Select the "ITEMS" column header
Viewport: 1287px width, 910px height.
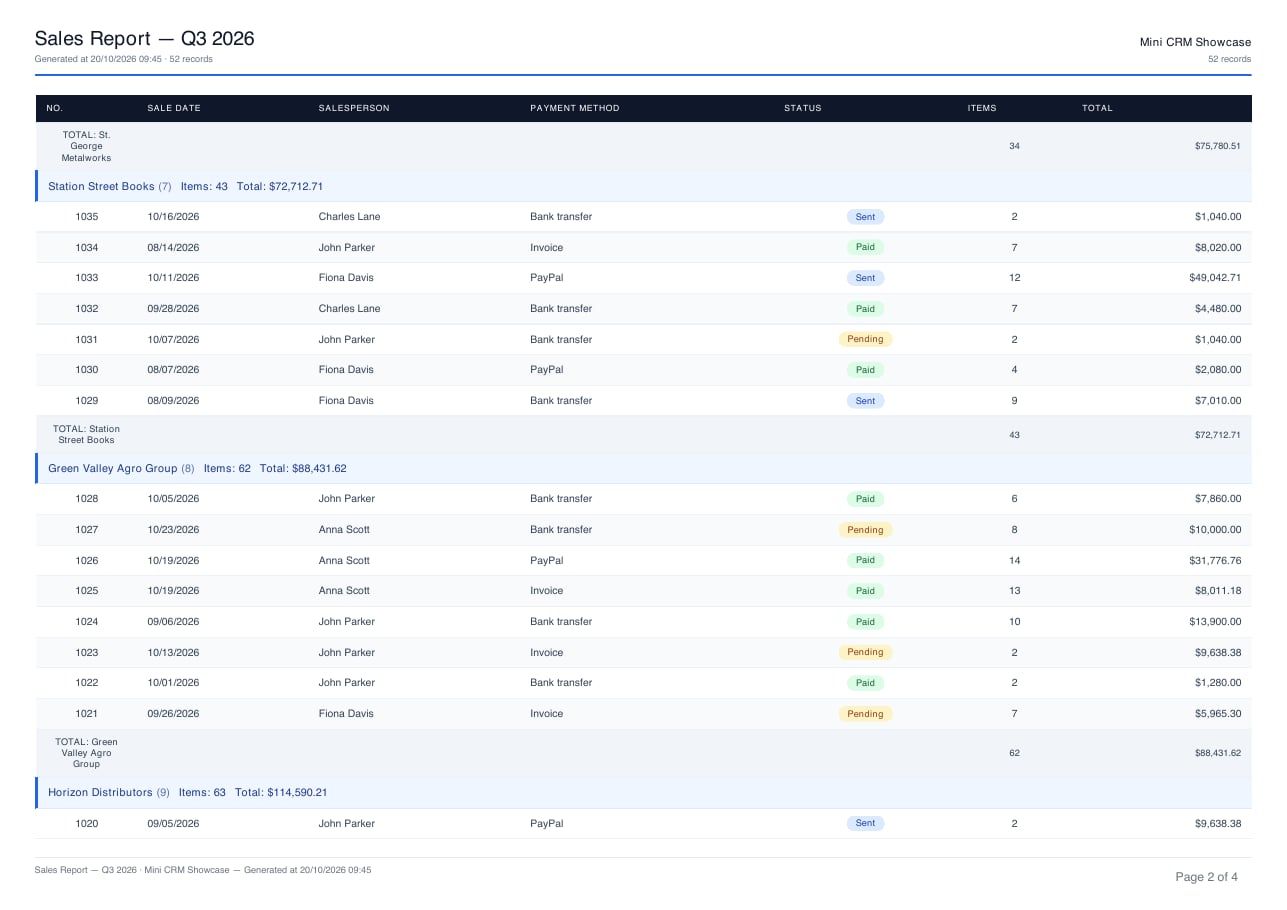click(982, 108)
